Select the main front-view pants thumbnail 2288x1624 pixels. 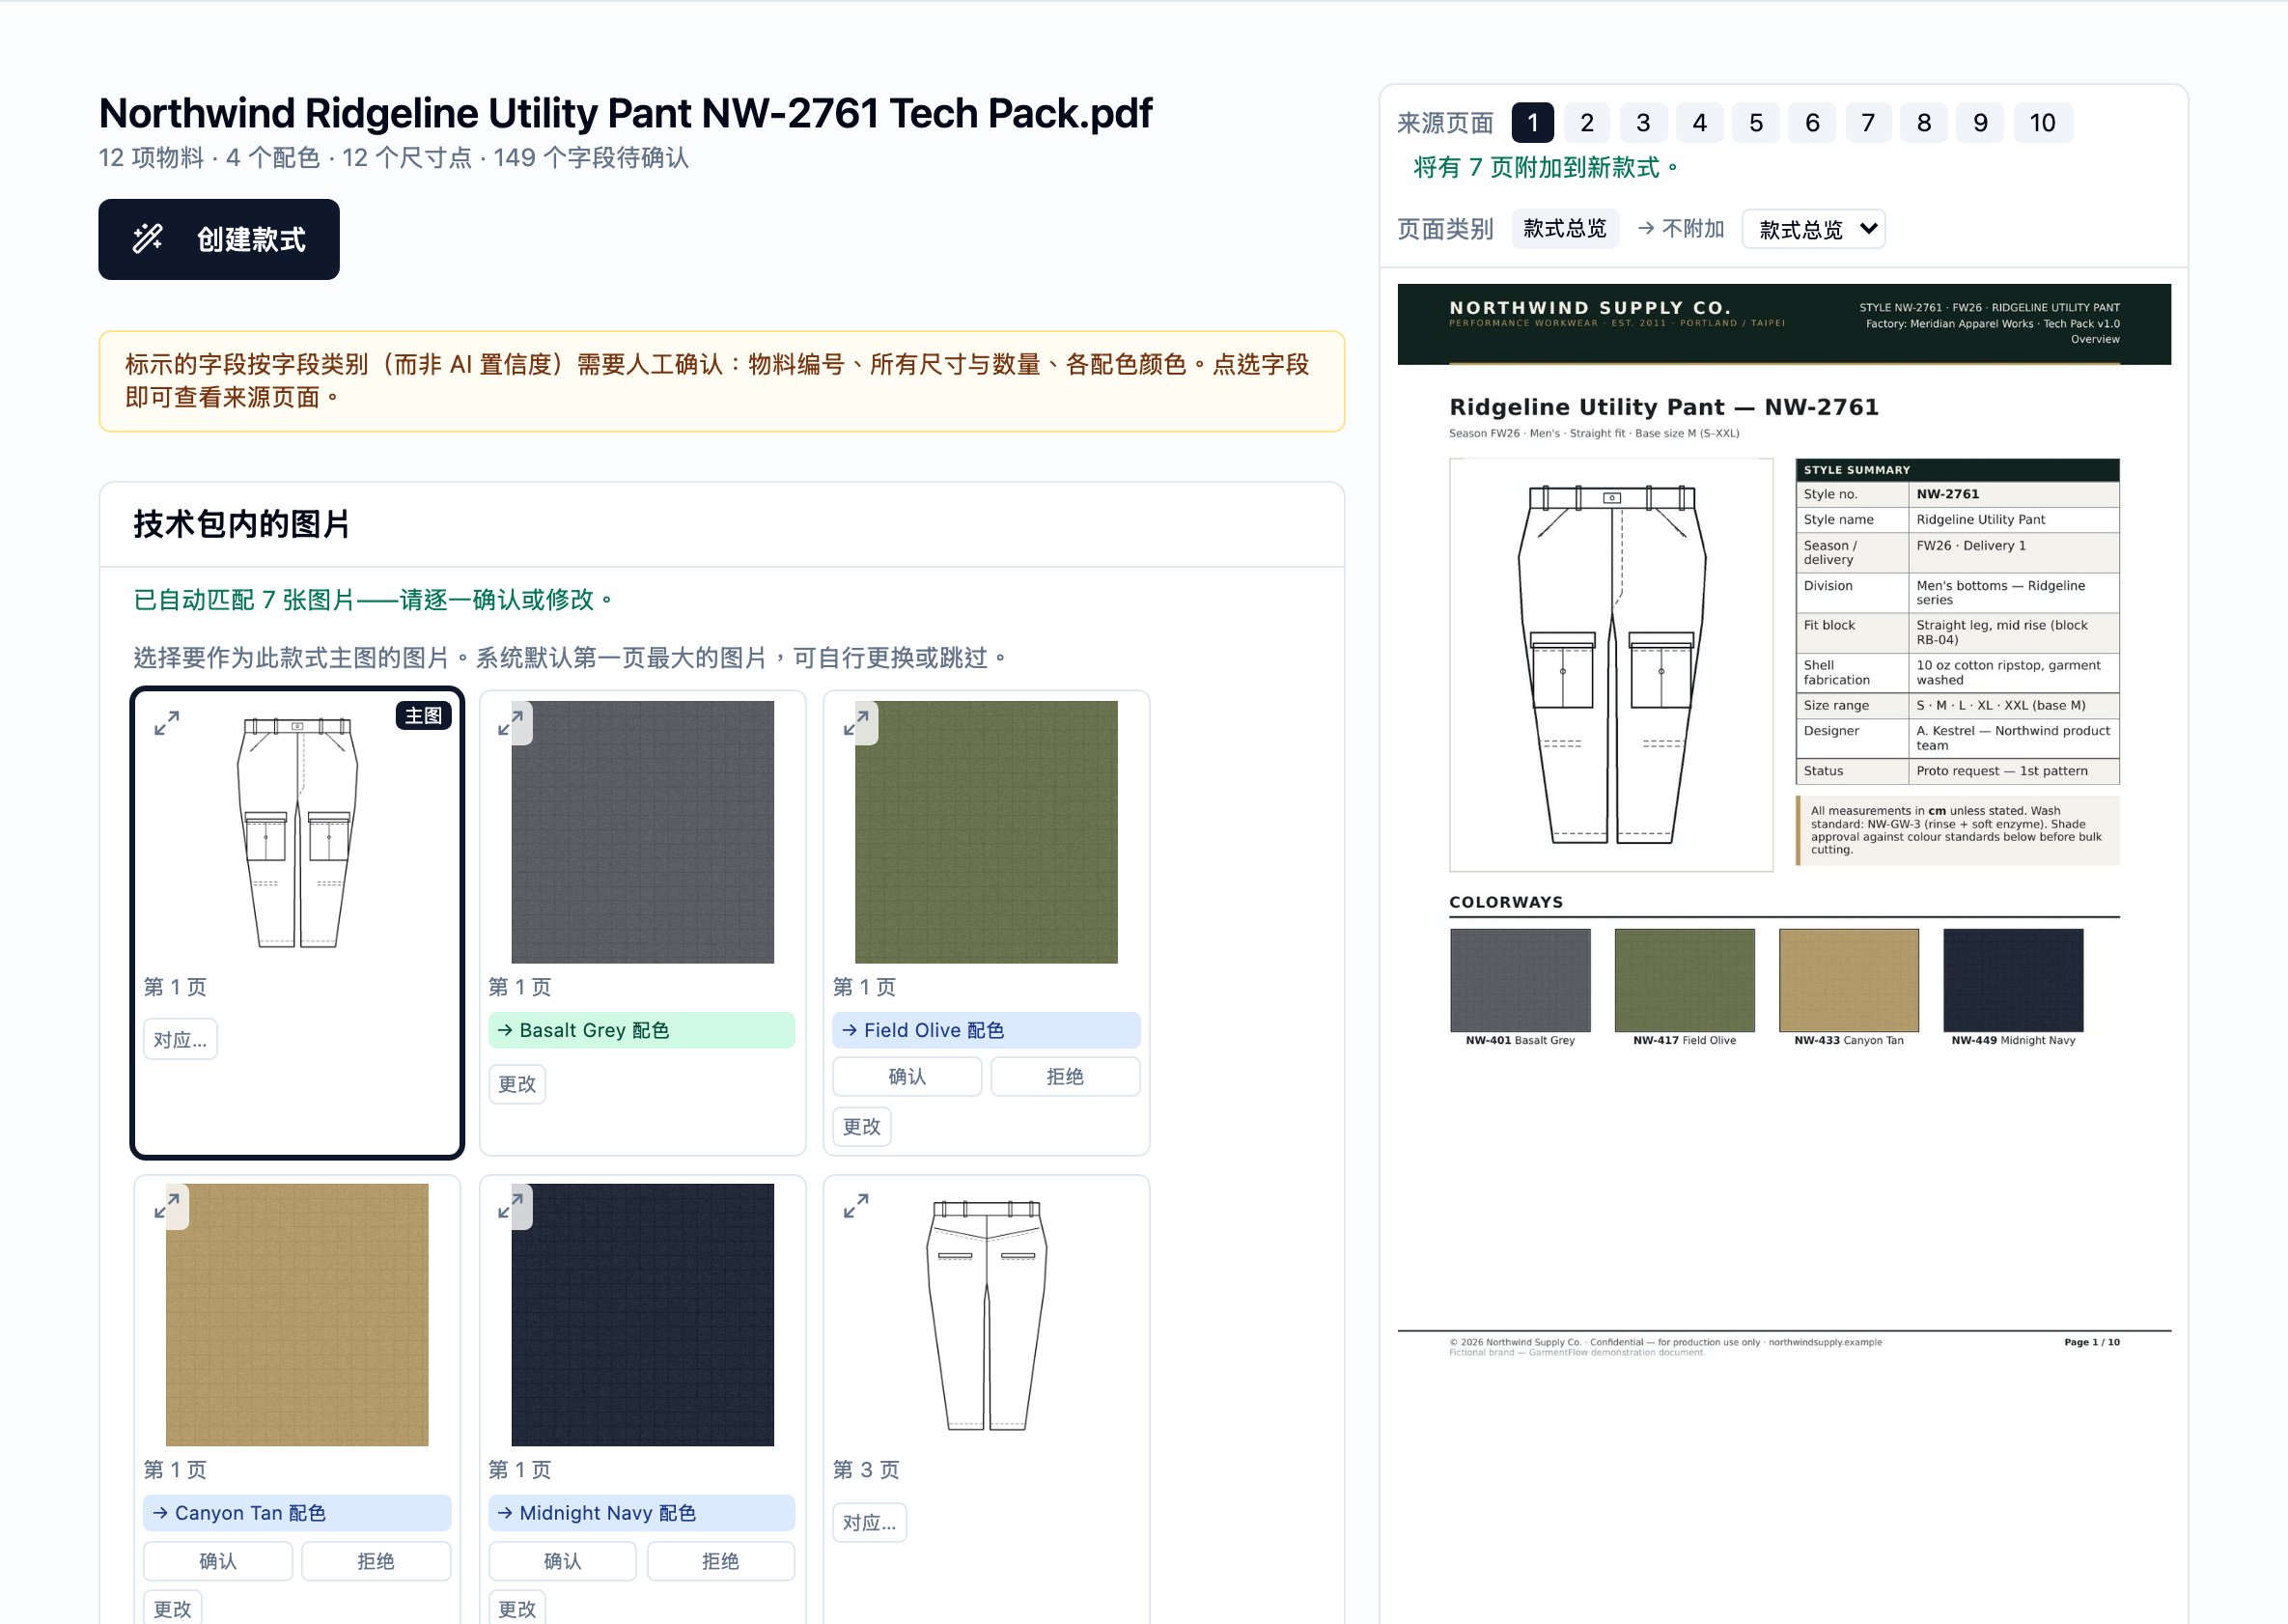tap(297, 832)
